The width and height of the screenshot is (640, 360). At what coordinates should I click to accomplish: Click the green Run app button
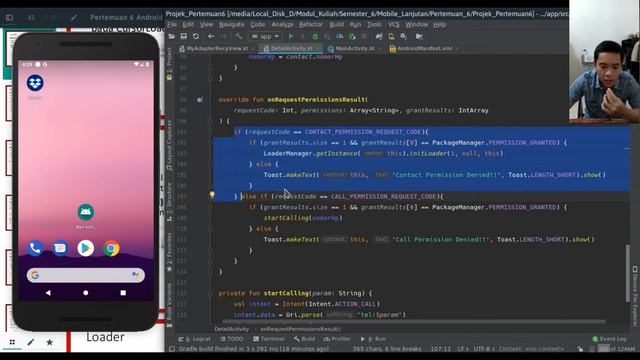click(x=291, y=36)
